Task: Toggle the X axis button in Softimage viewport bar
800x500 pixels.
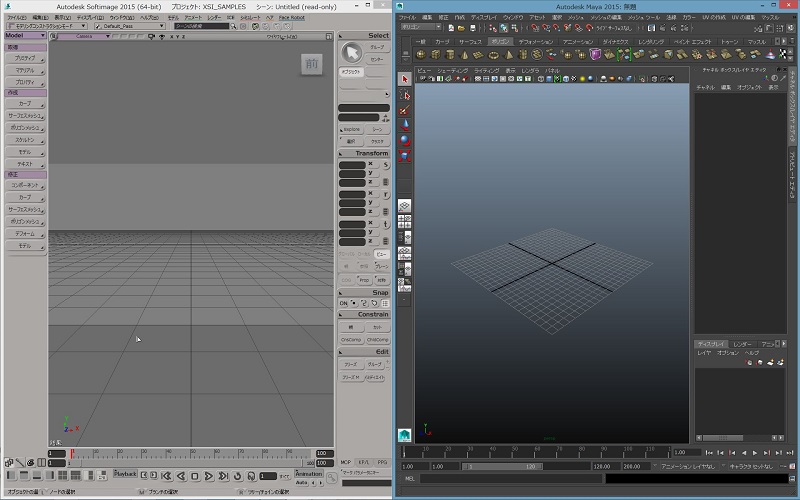Action: [x=171, y=37]
